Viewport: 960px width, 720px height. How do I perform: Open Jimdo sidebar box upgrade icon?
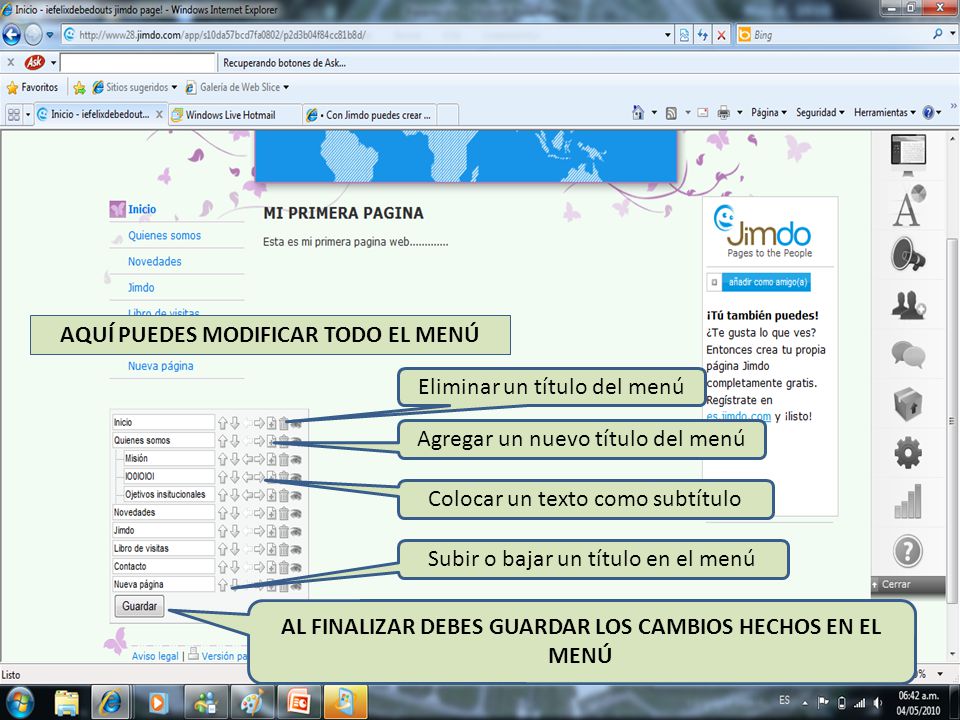pos(908,404)
